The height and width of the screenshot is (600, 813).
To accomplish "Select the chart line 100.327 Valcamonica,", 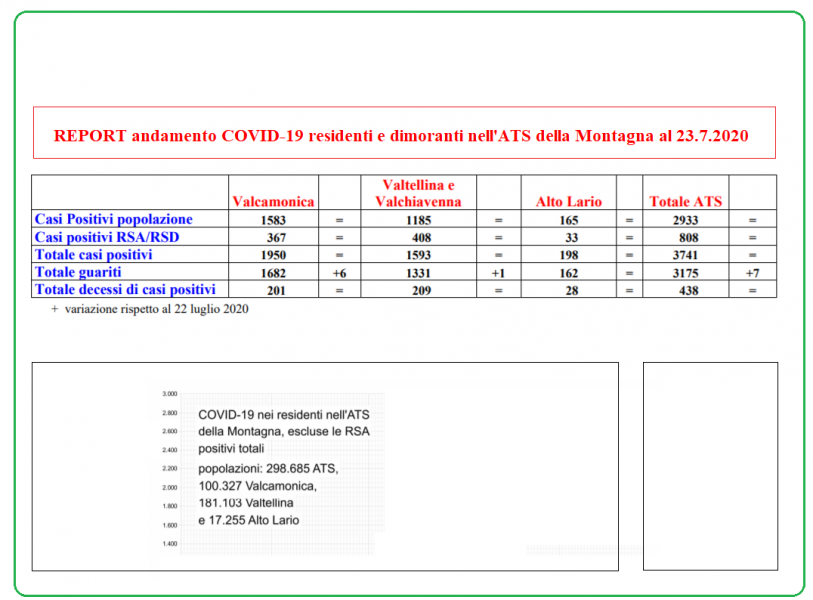I will coord(257,486).
